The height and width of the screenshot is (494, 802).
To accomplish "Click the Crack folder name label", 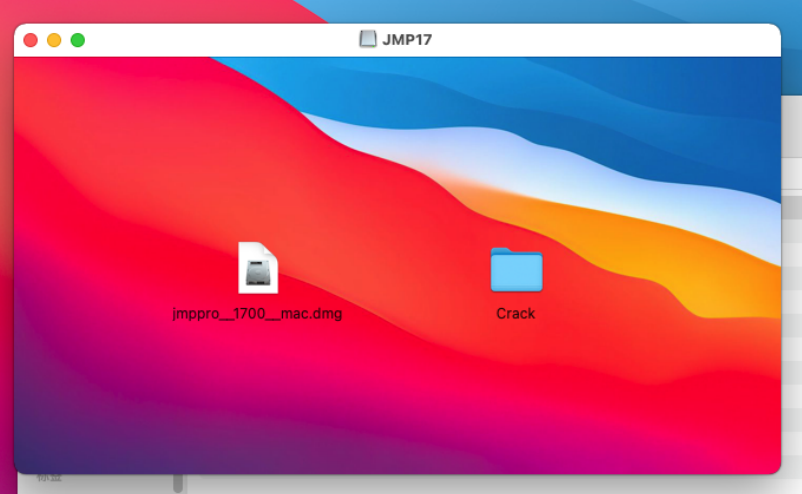I will tap(516, 313).
